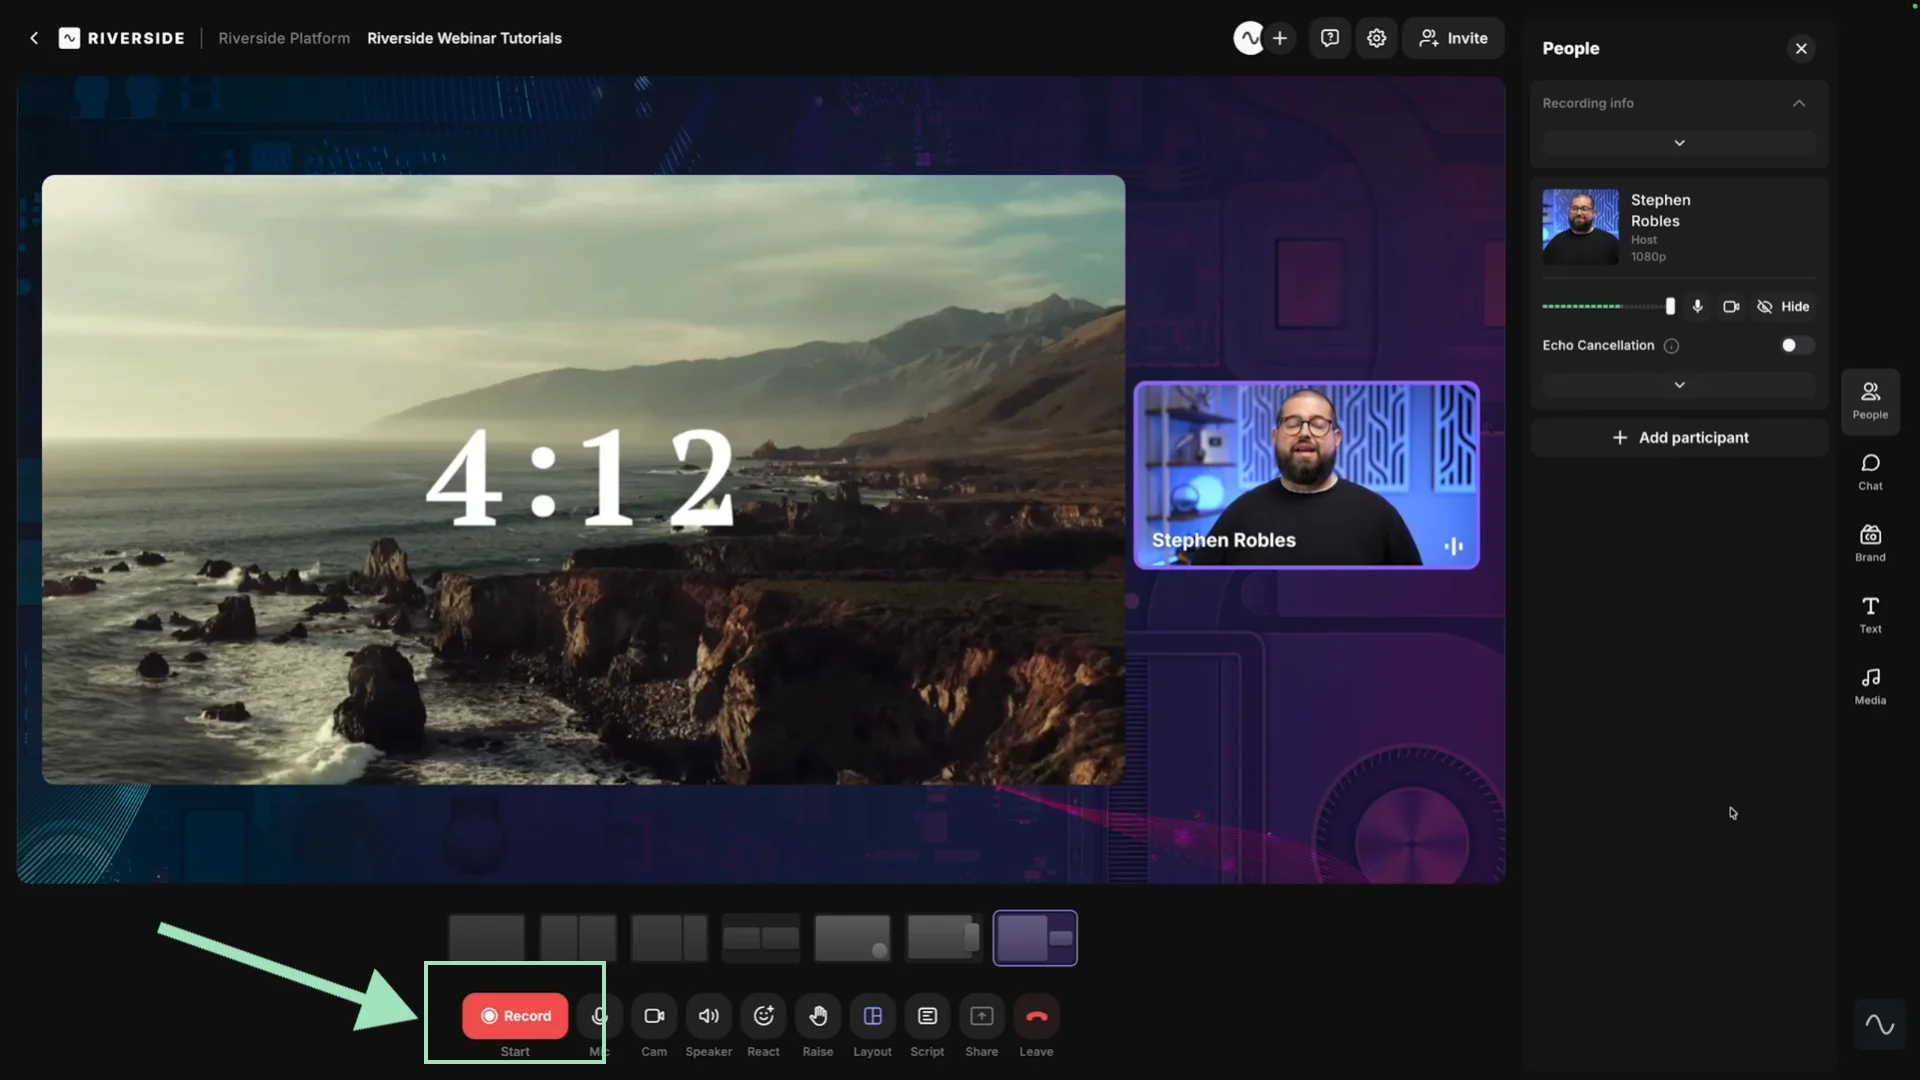Enable the Echo Cancellation switch

[1796, 345]
